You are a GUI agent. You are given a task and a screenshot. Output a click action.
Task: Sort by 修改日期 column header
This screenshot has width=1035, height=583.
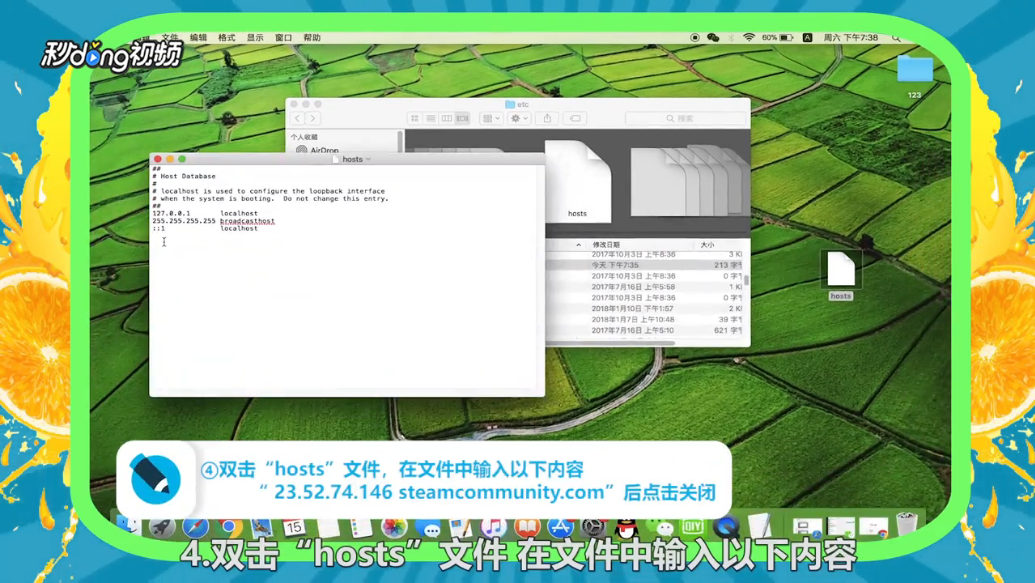(606, 244)
